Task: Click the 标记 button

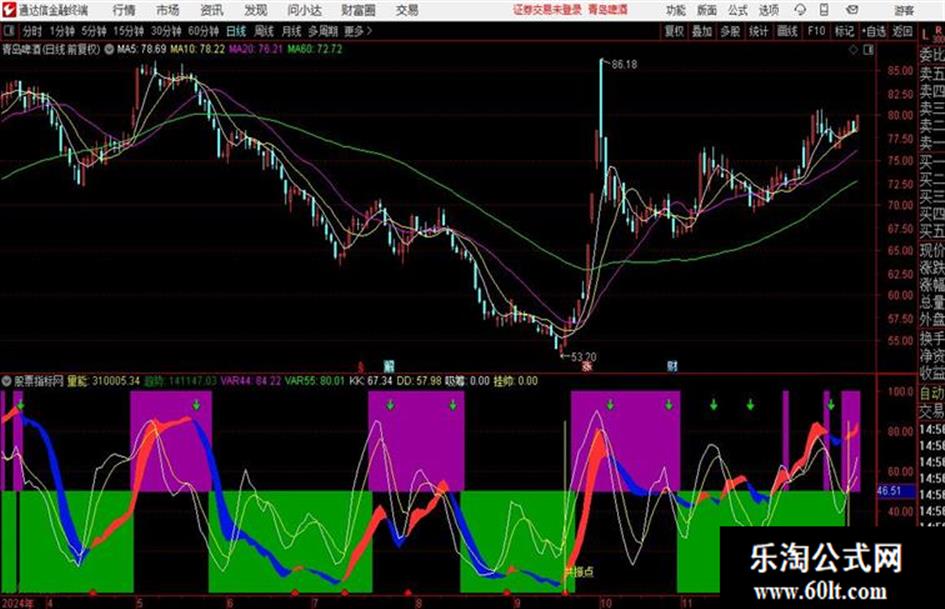Action: click(844, 31)
